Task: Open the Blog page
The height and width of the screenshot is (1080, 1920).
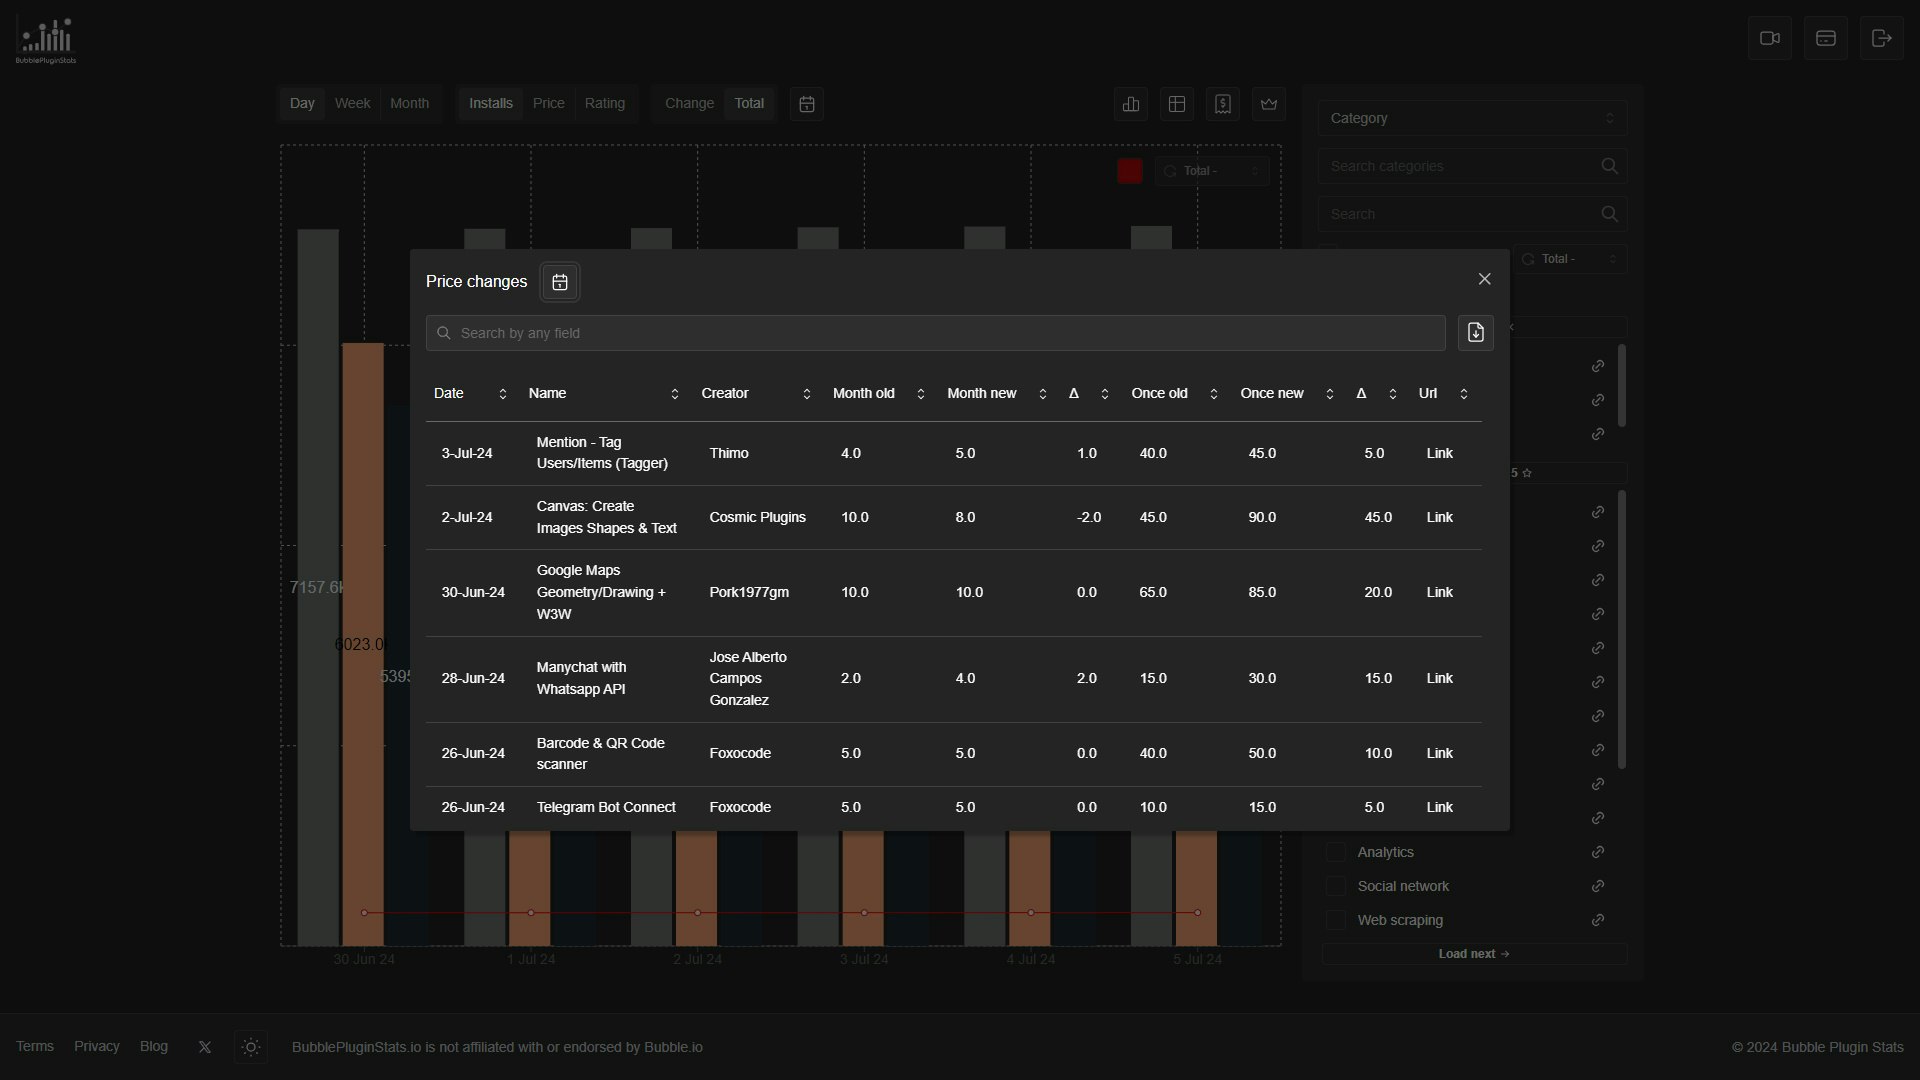Action: pyautogui.click(x=154, y=1047)
